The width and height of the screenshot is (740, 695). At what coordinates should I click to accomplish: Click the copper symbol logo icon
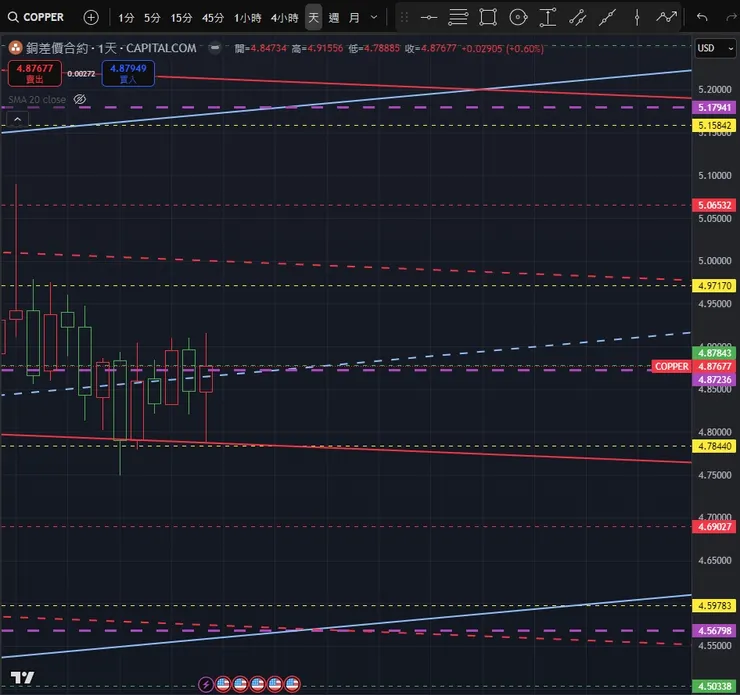[x=15, y=48]
